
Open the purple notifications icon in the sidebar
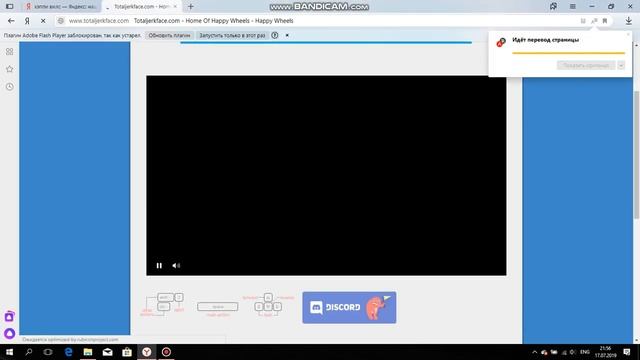tap(9, 316)
